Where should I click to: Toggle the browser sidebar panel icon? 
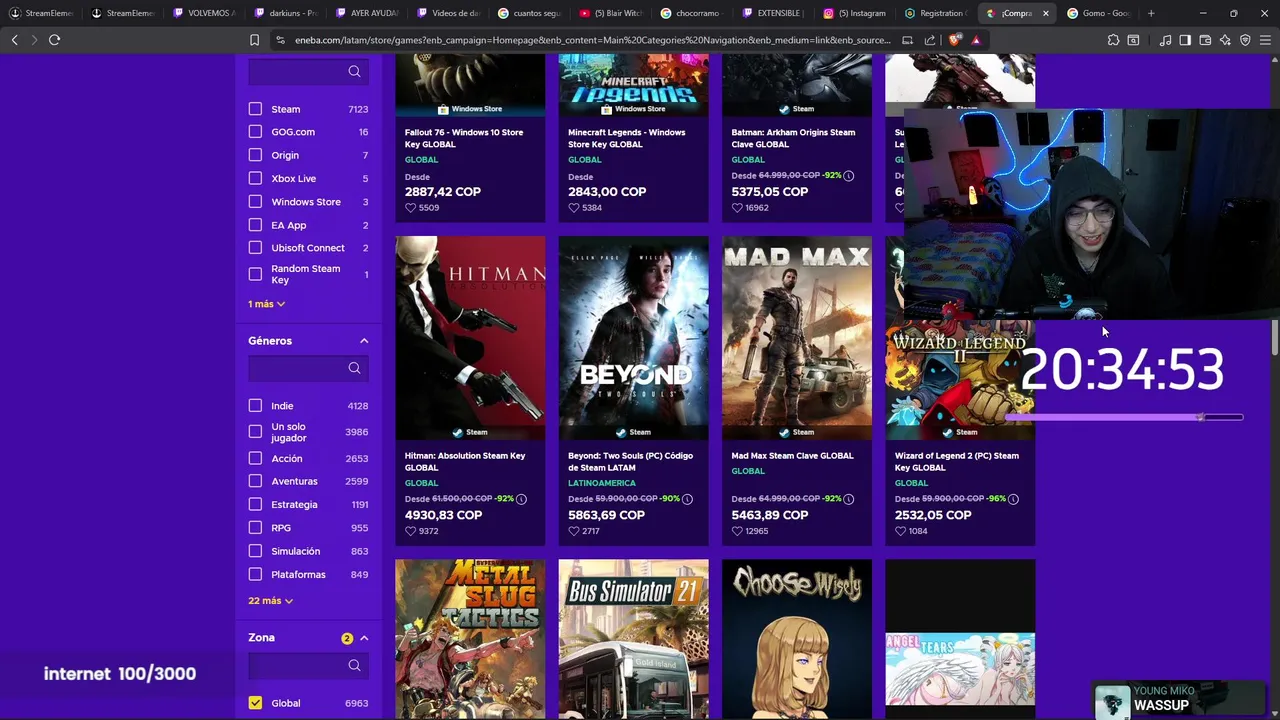[x=1185, y=40]
